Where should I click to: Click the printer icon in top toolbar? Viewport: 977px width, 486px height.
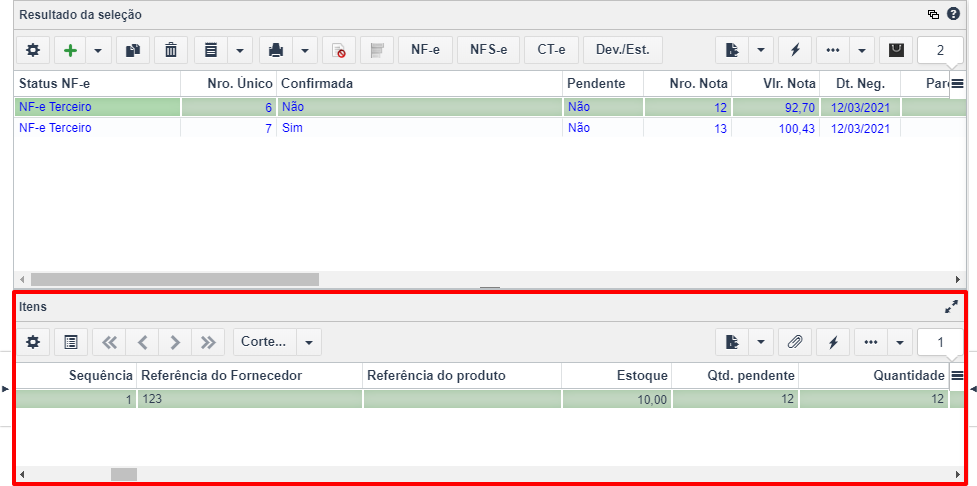point(276,50)
